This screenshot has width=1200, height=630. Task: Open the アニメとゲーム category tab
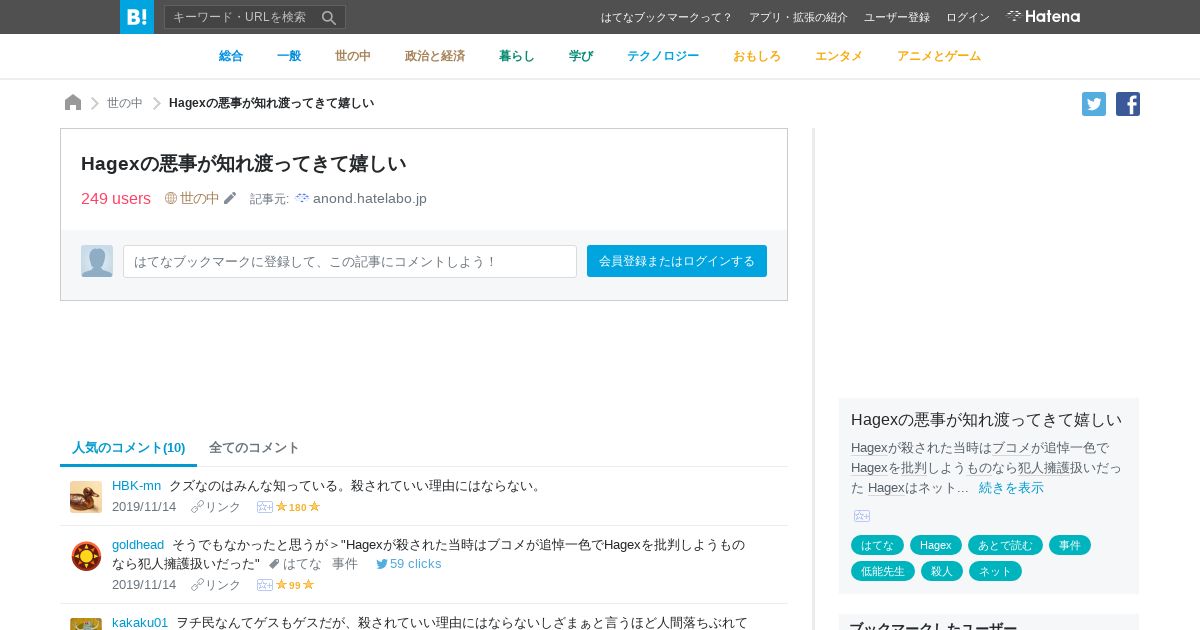pos(939,56)
